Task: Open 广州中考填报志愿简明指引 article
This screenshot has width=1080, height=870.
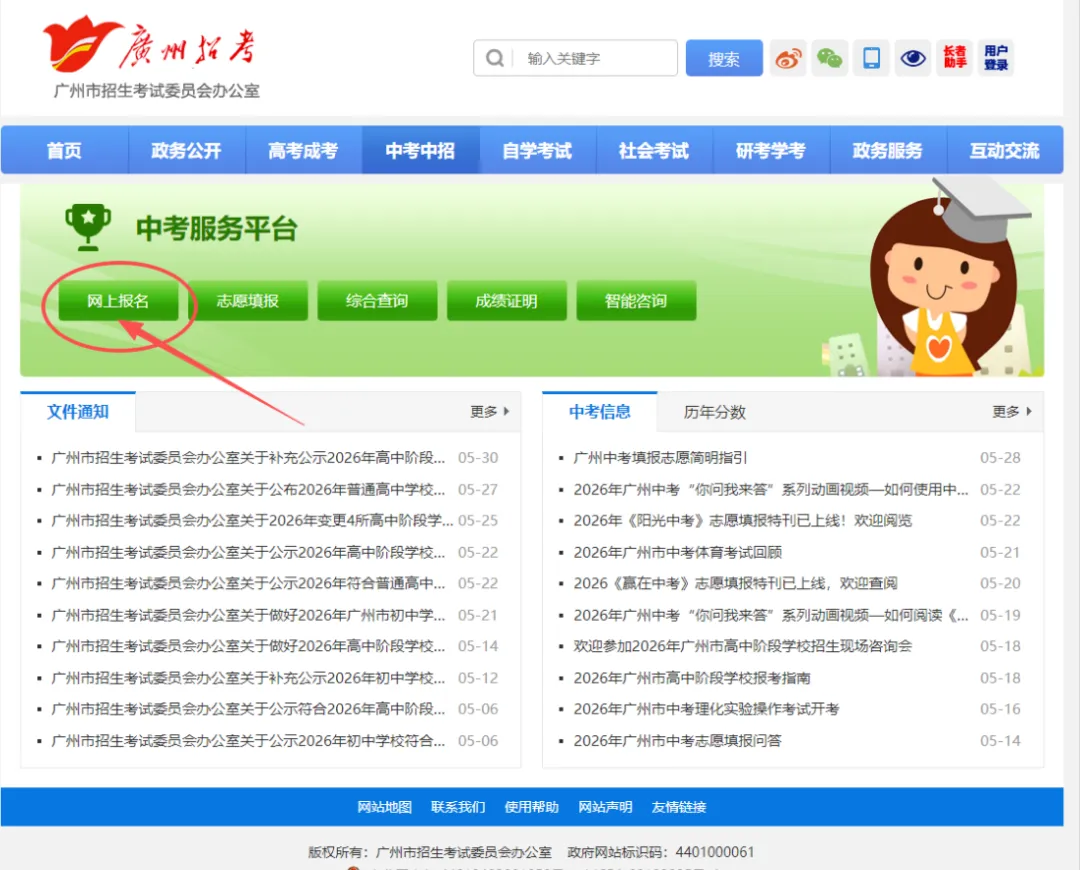Action: click(661, 457)
